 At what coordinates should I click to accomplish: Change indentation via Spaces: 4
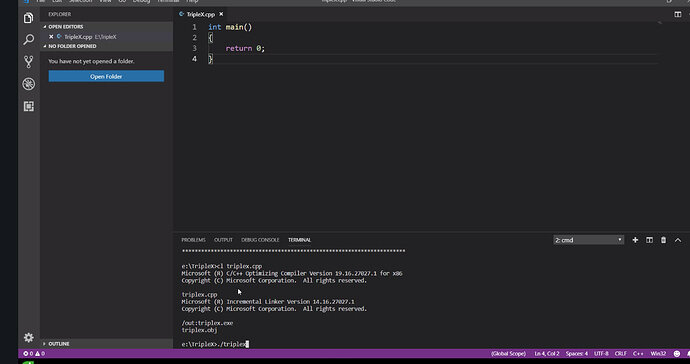coord(576,353)
